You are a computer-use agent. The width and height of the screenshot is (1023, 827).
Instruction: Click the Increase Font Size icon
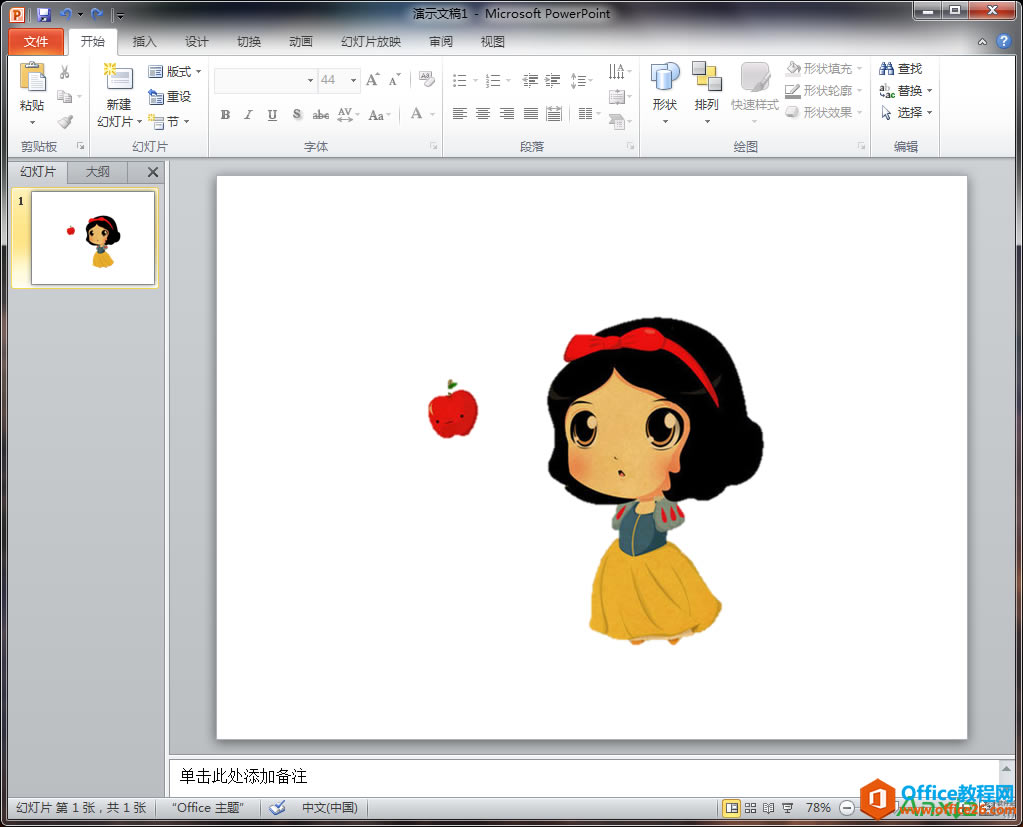click(x=373, y=80)
